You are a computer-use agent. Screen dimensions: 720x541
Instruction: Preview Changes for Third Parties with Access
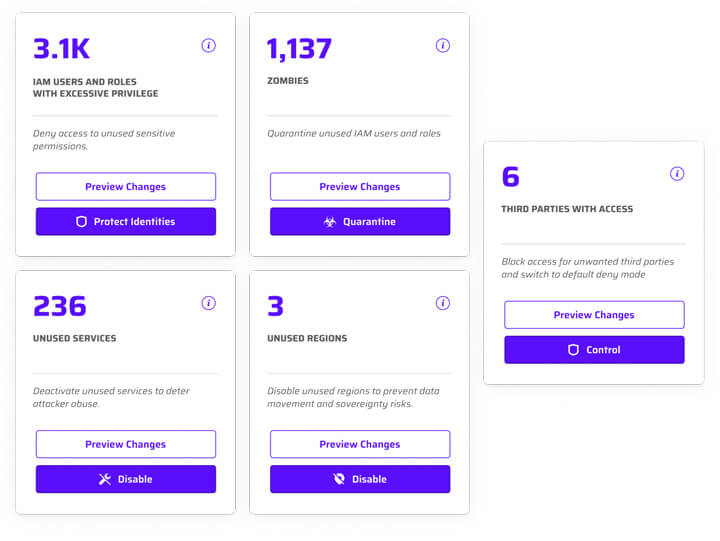click(594, 315)
